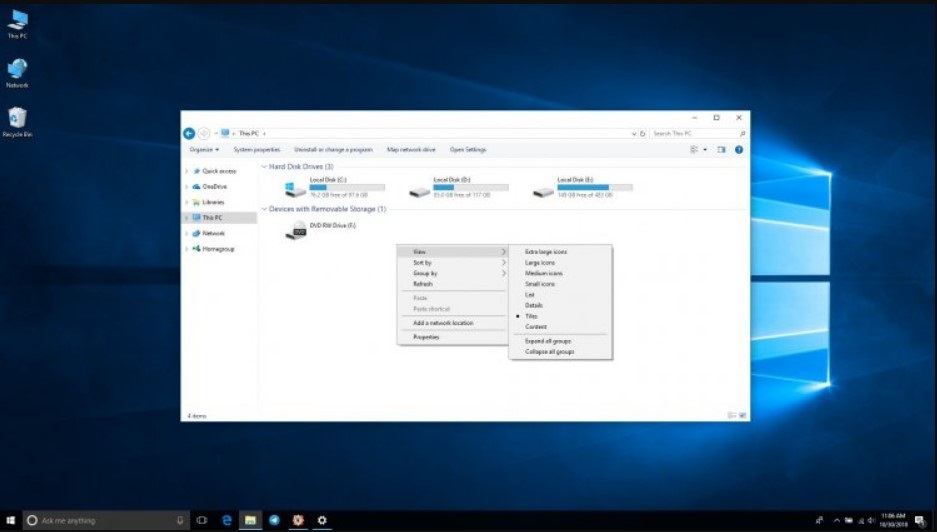Select DVD RW Drive (F:) icon
This screenshot has width=937, height=532.
tap(296, 230)
